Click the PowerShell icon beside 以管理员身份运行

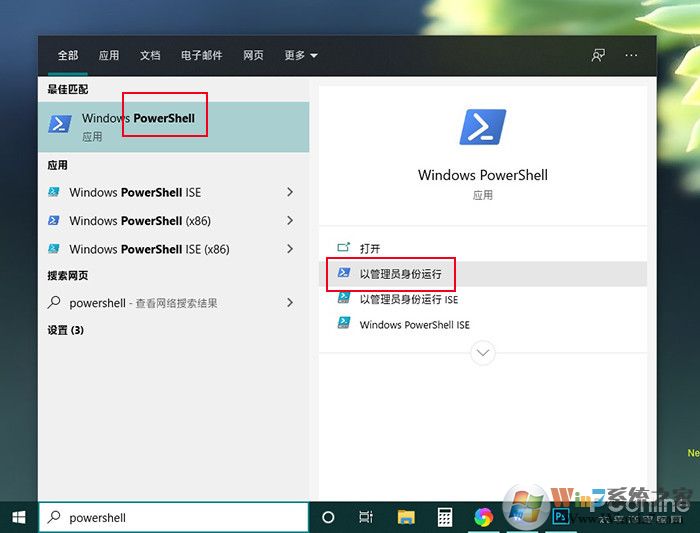click(344, 272)
